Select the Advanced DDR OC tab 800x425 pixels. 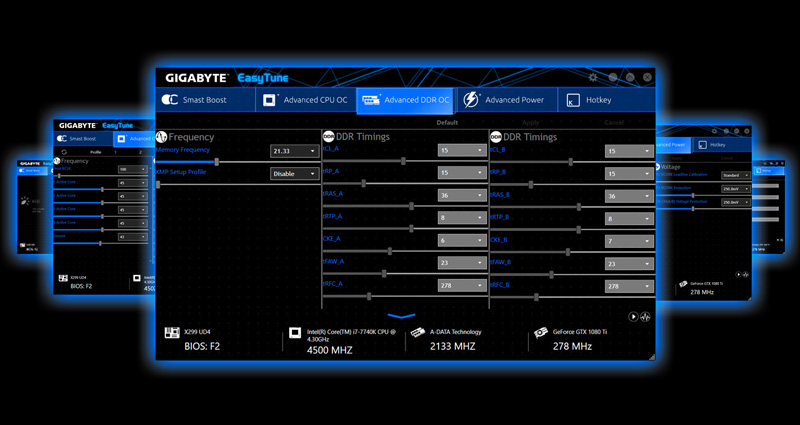tap(406, 99)
